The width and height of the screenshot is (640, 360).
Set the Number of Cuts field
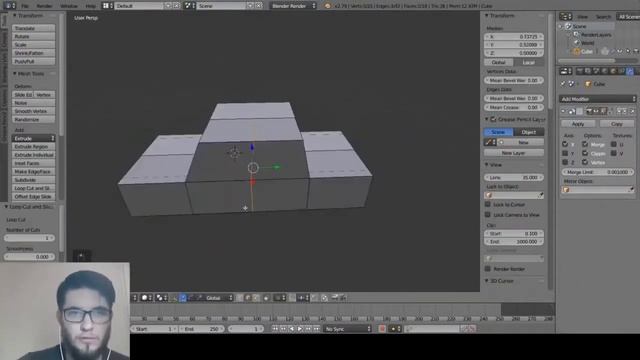(29, 238)
